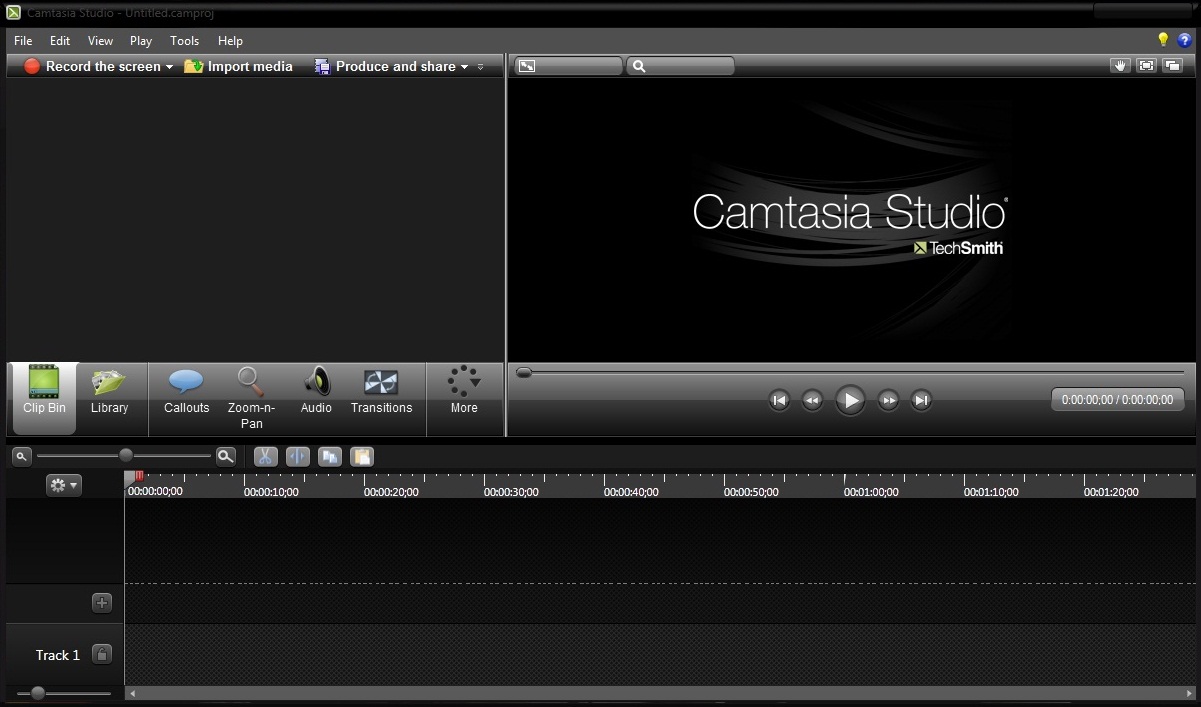Jump to previous clip button
The height and width of the screenshot is (707, 1201).
[x=779, y=401]
